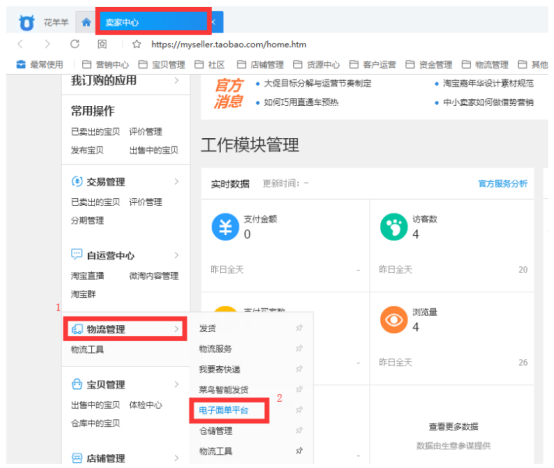
Task: Open 淘宝群 link
Action: click(83, 294)
